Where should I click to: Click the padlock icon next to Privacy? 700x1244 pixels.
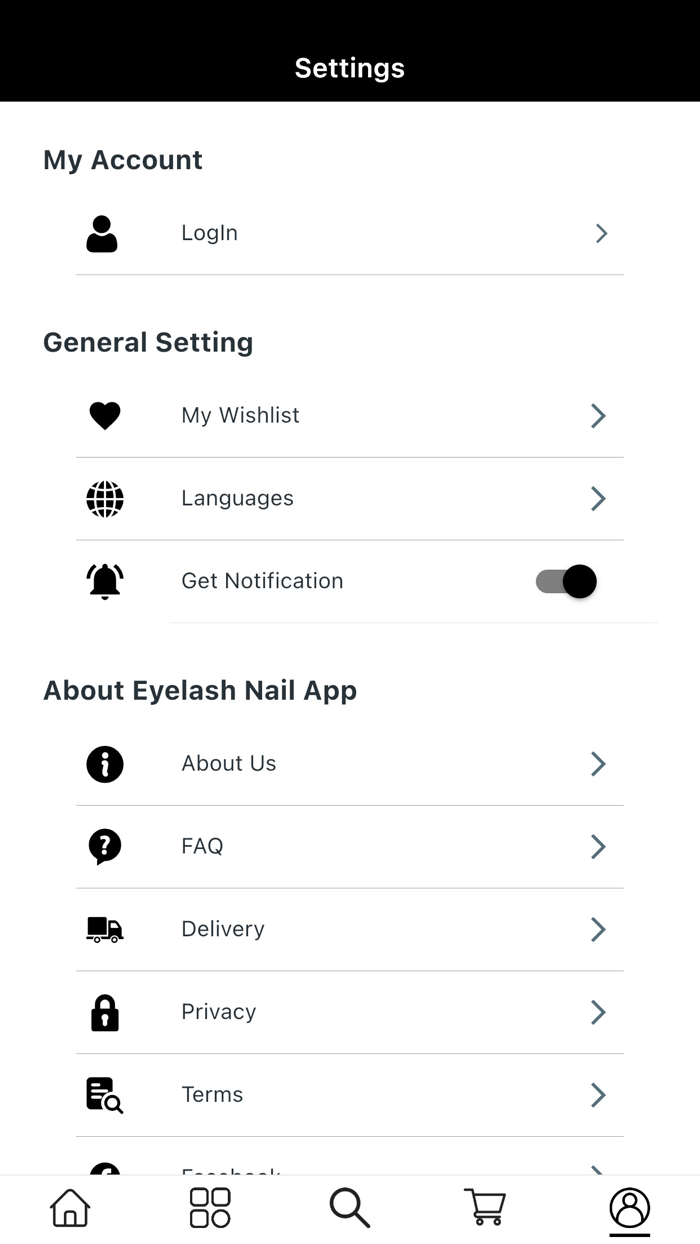[x=104, y=1012]
